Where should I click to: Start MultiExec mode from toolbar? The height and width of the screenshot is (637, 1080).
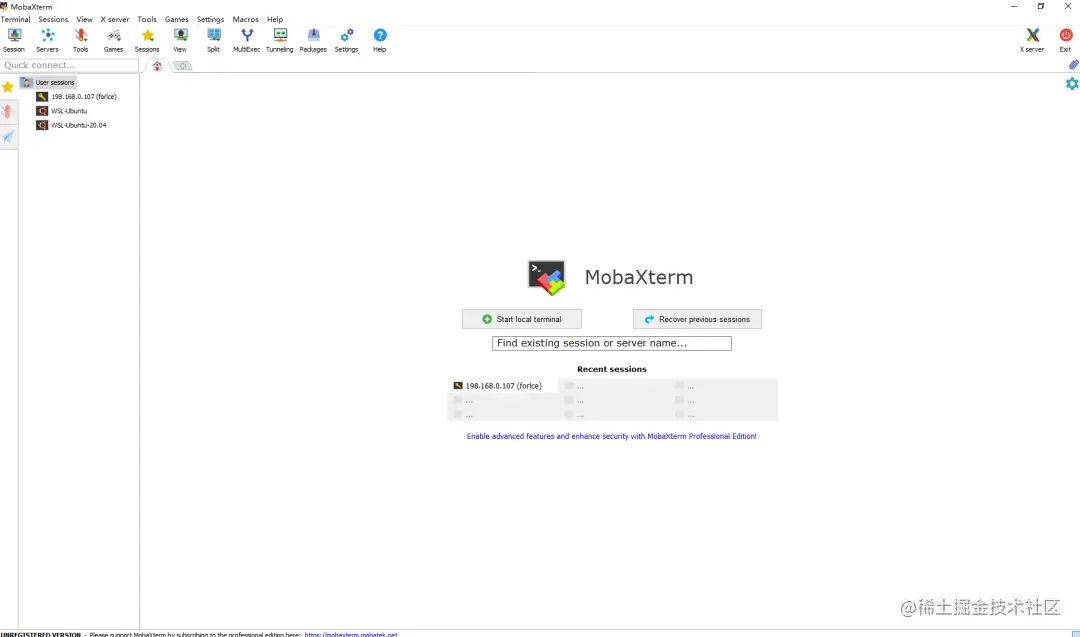tap(247, 40)
